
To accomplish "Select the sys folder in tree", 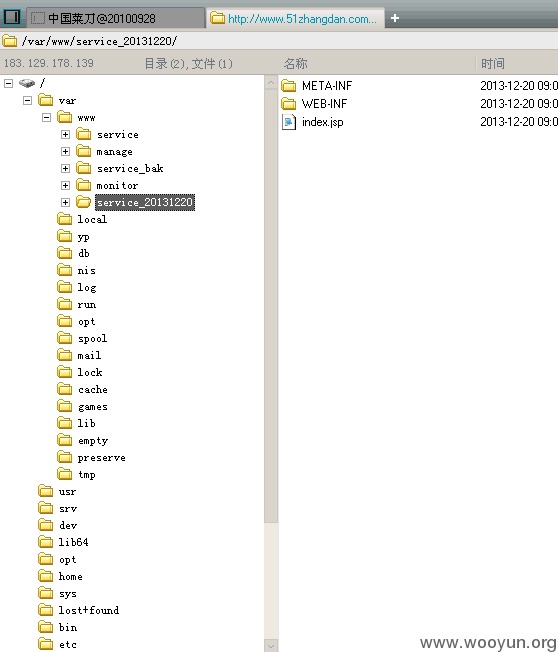I will [x=68, y=594].
